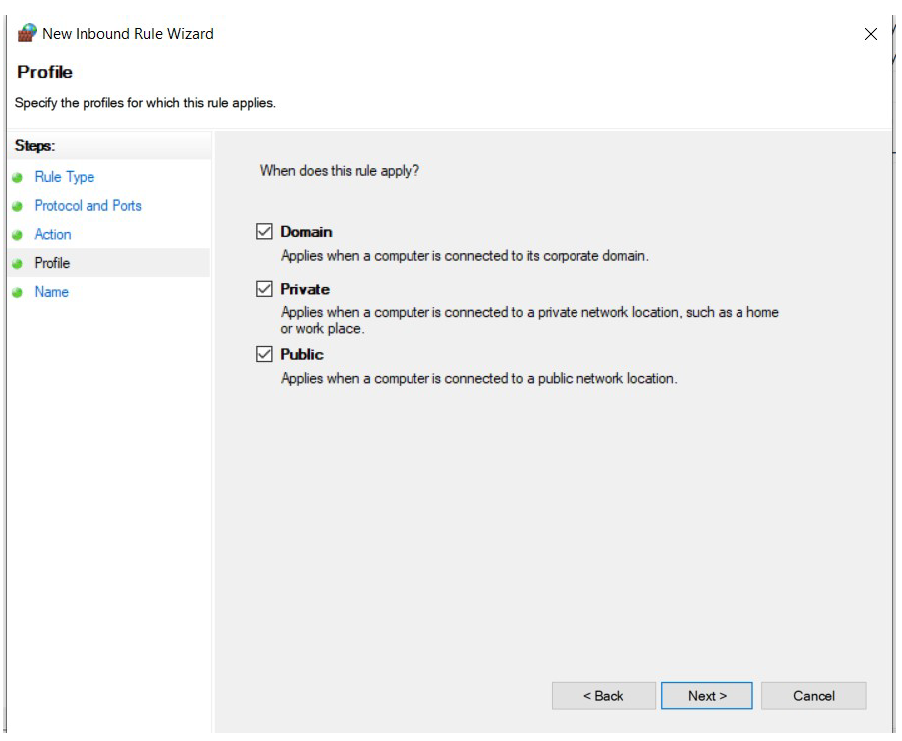Click the Domain label text
902x741 pixels.
point(306,232)
